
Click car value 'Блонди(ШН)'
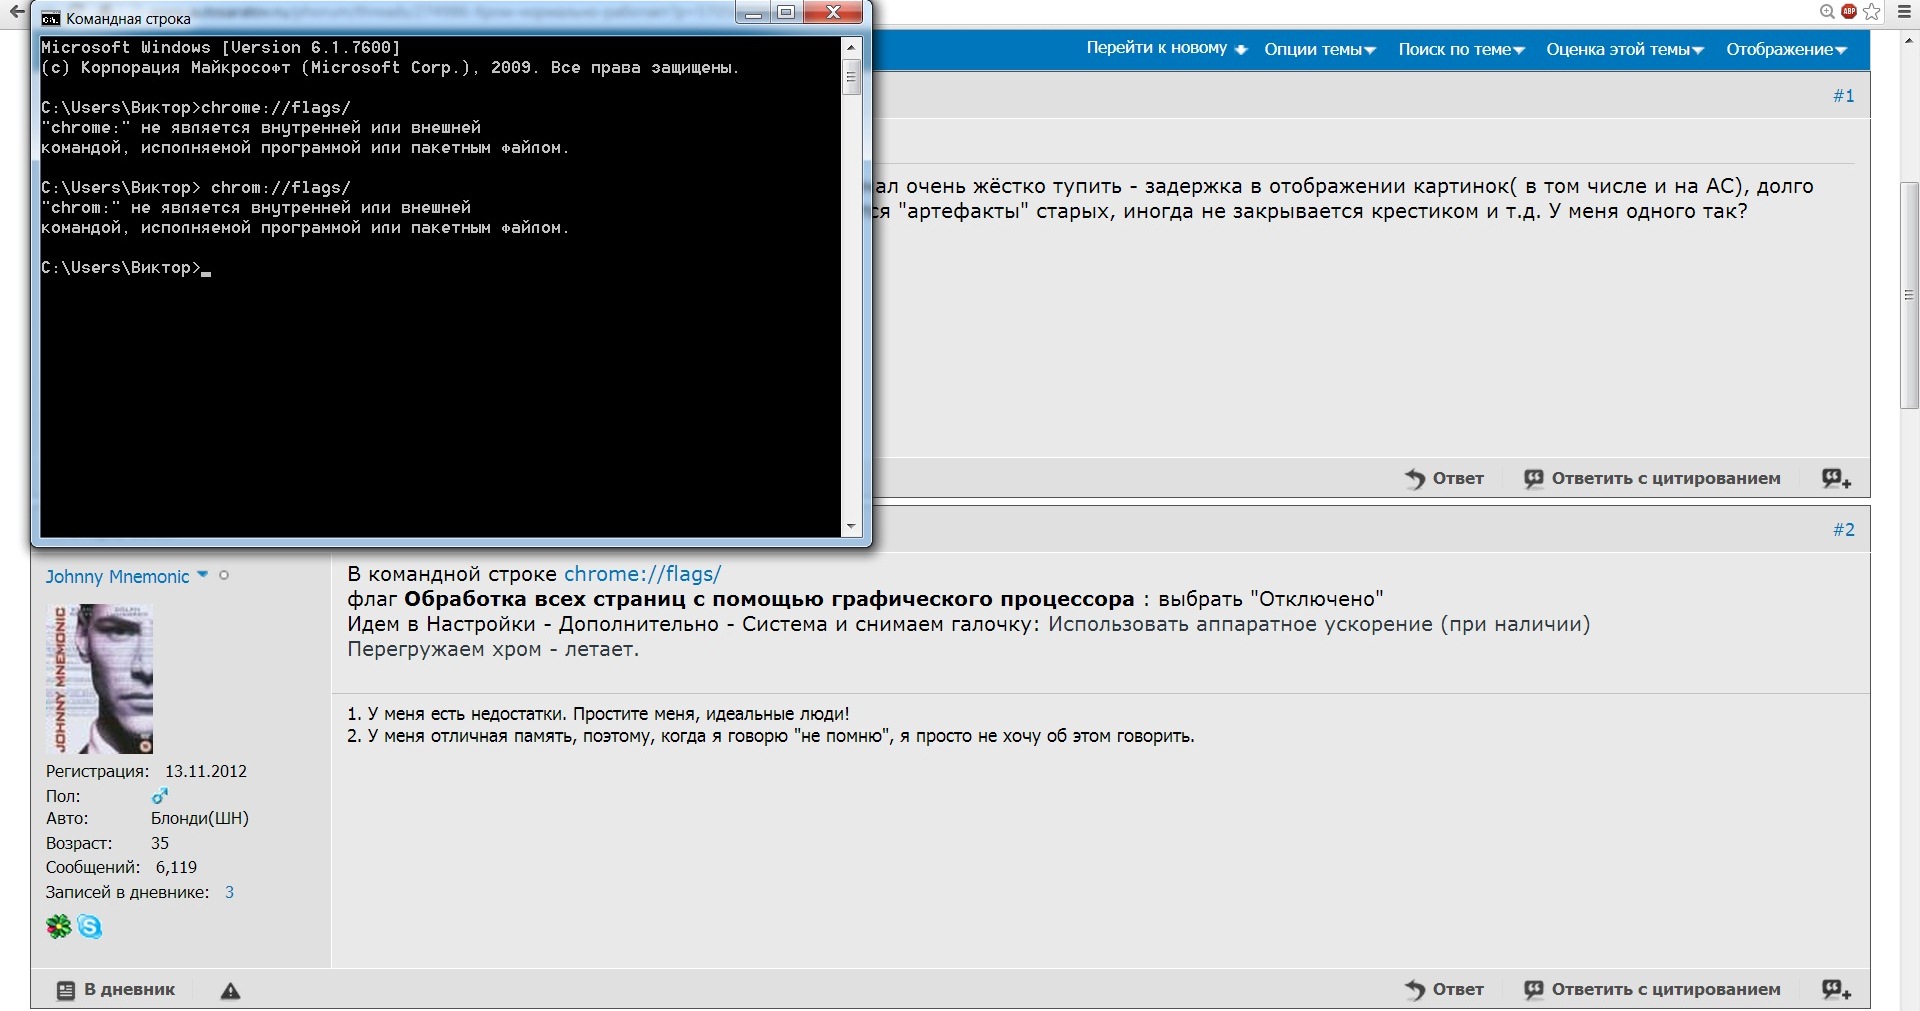click(x=199, y=818)
